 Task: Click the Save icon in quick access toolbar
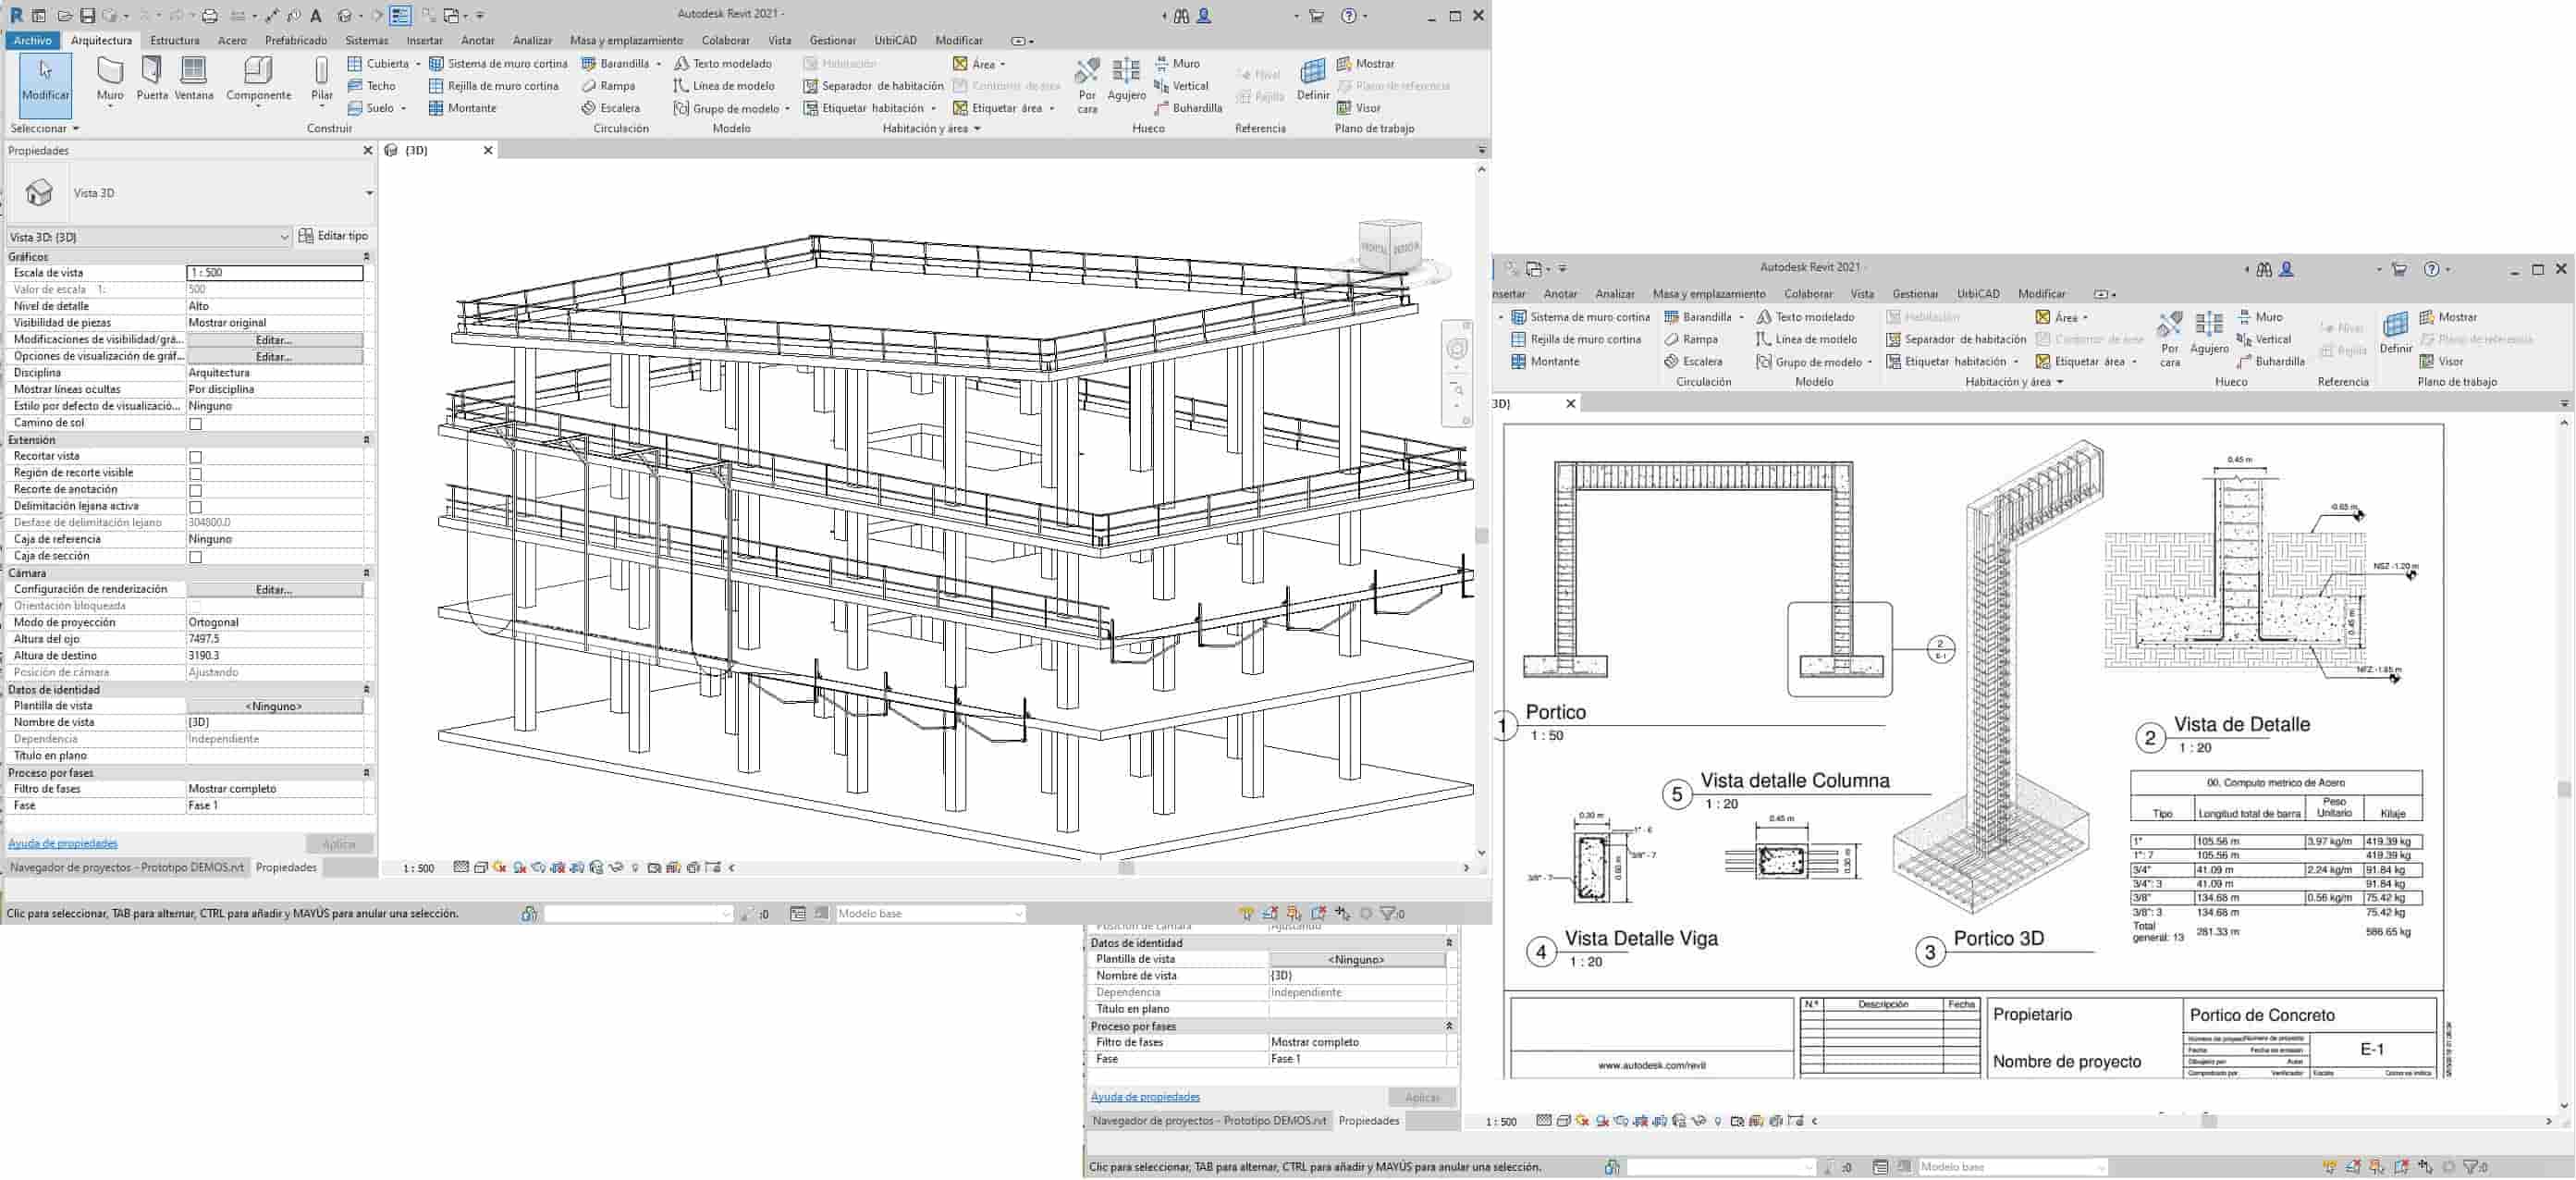click(x=87, y=15)
